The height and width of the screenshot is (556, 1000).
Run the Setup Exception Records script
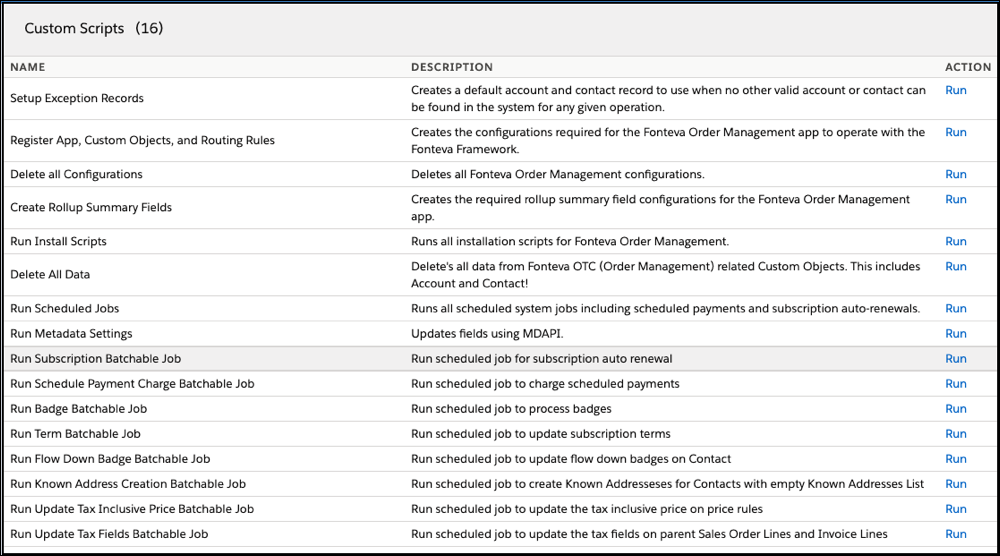[x=955, y=90]
